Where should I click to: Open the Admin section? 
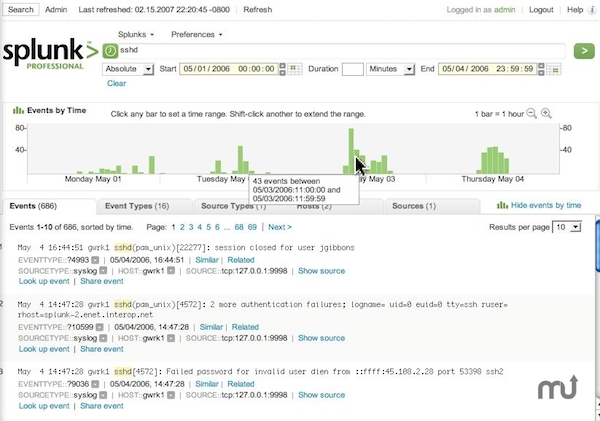tap(56, 10)
